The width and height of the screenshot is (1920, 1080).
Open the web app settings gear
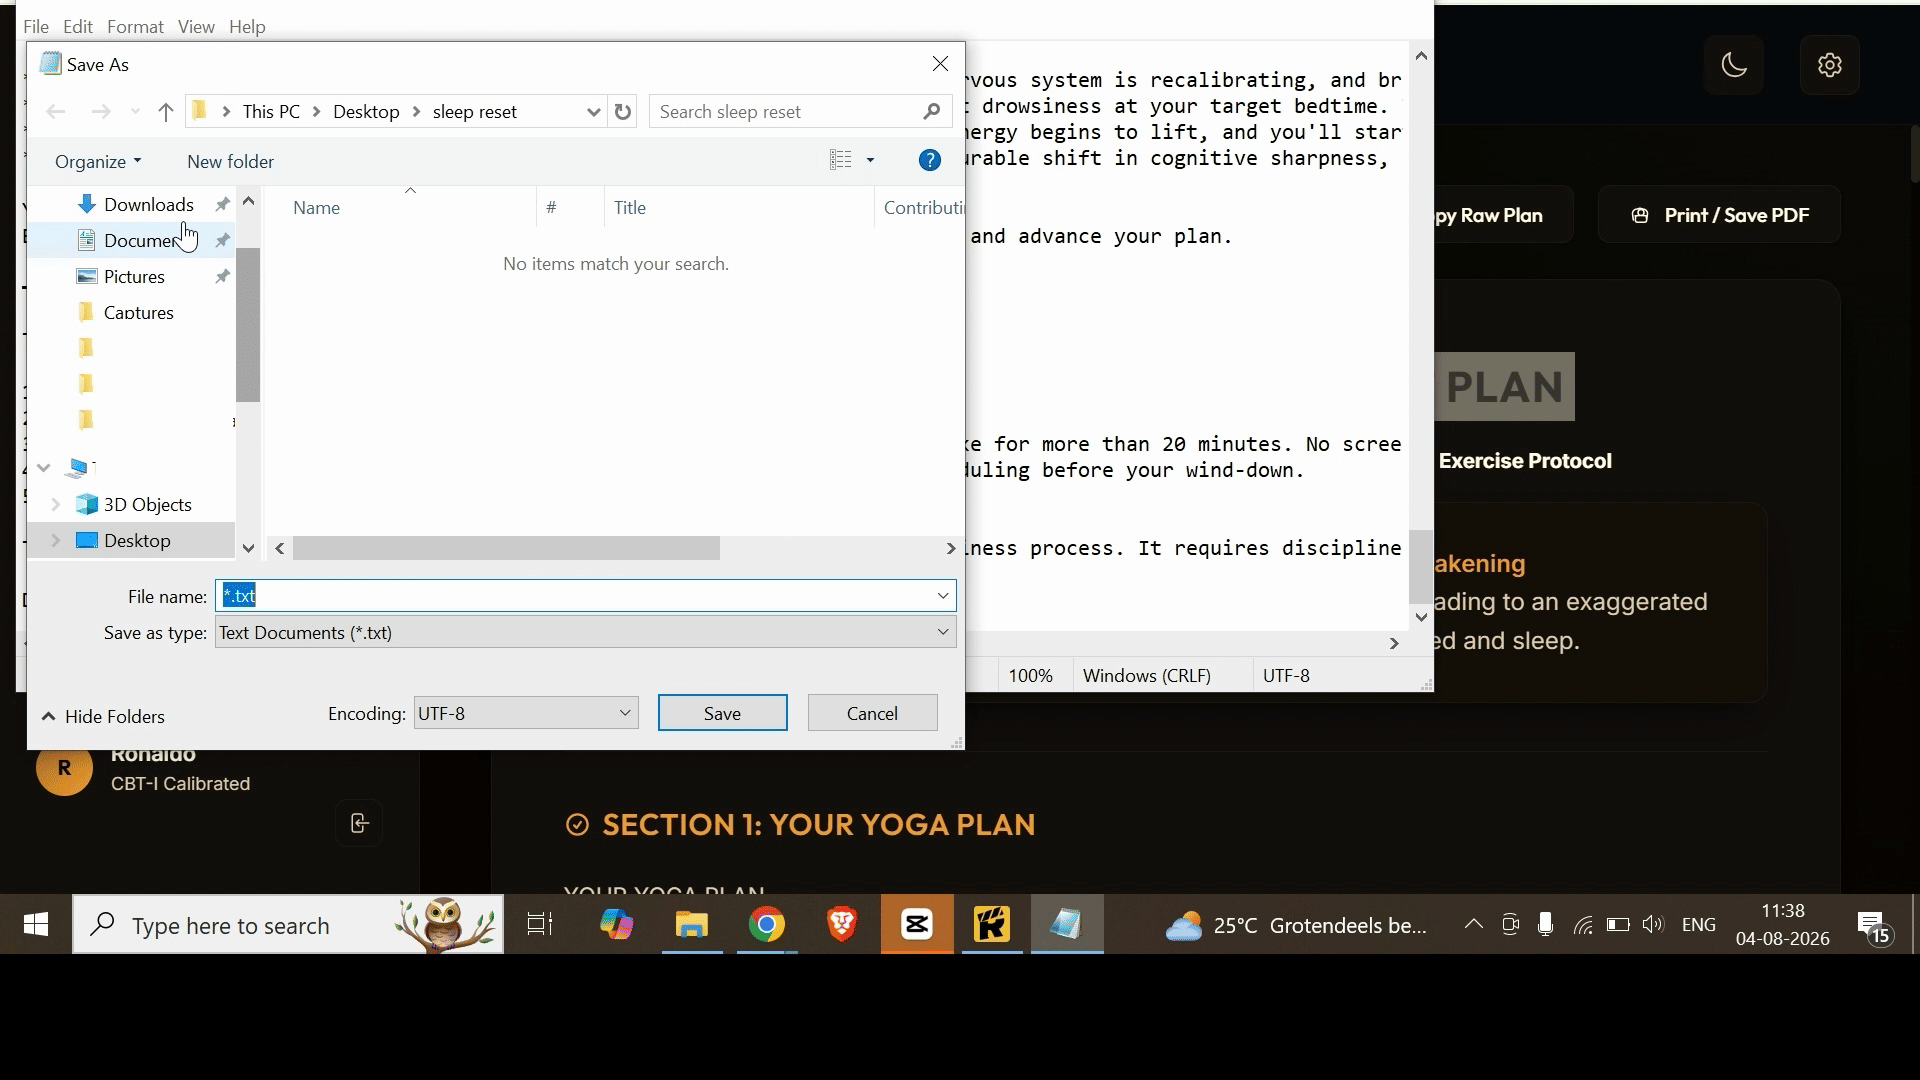[x=1829, y=65]
